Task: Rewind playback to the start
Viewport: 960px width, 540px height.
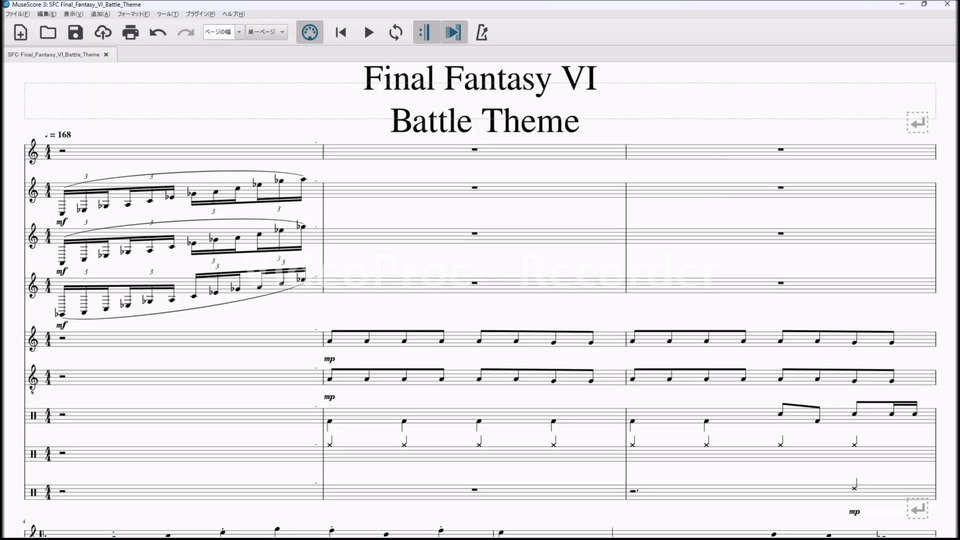Action: (341, 32)
